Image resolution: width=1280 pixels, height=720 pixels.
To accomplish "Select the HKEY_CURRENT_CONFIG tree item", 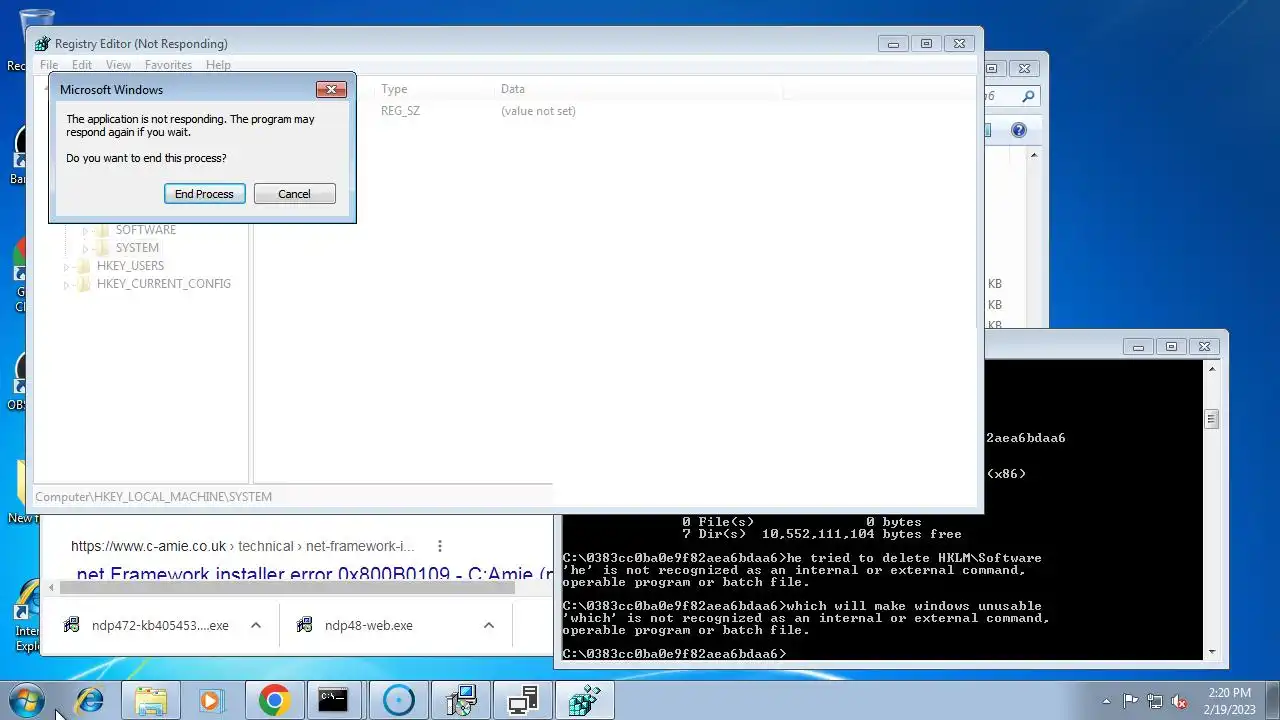I will tap(164, 284).
